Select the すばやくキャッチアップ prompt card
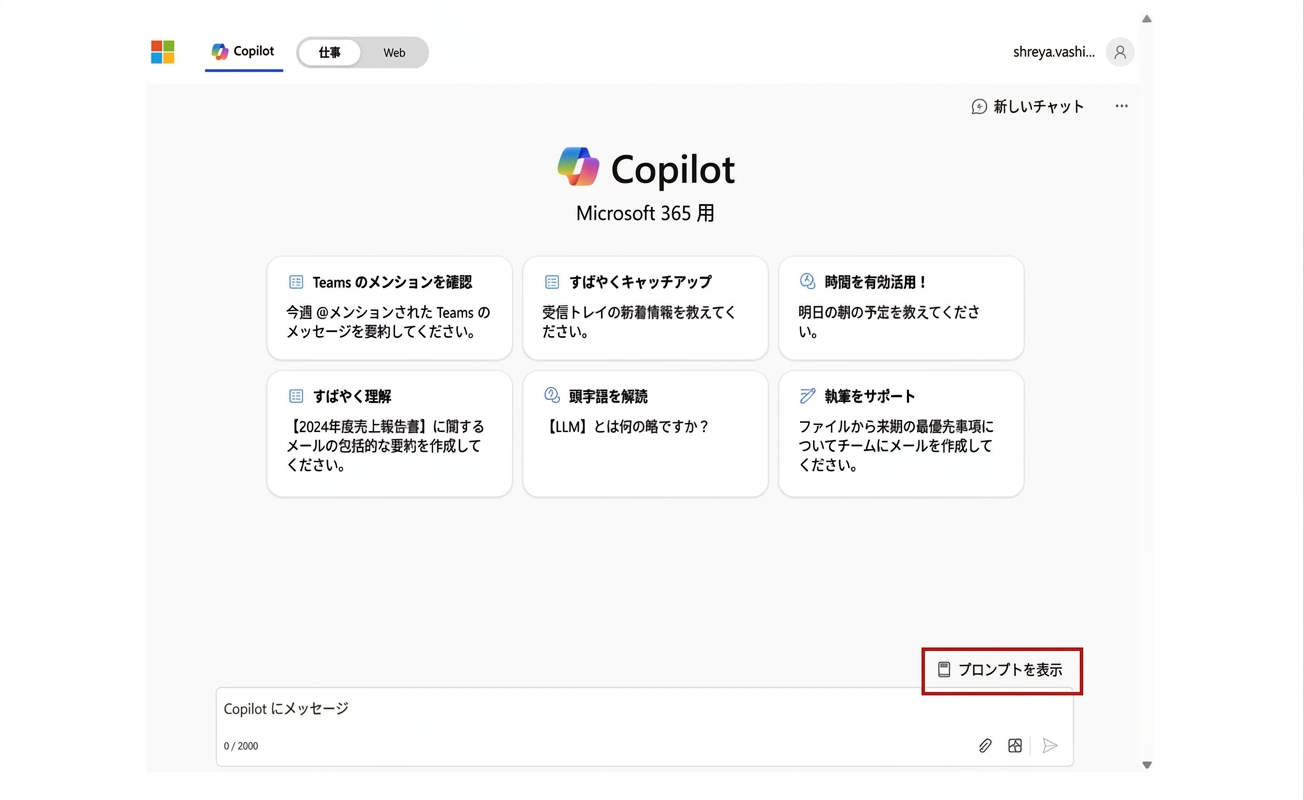This screenshot has width=1304, height=800. pyautogui.click(x=645, y=308)
